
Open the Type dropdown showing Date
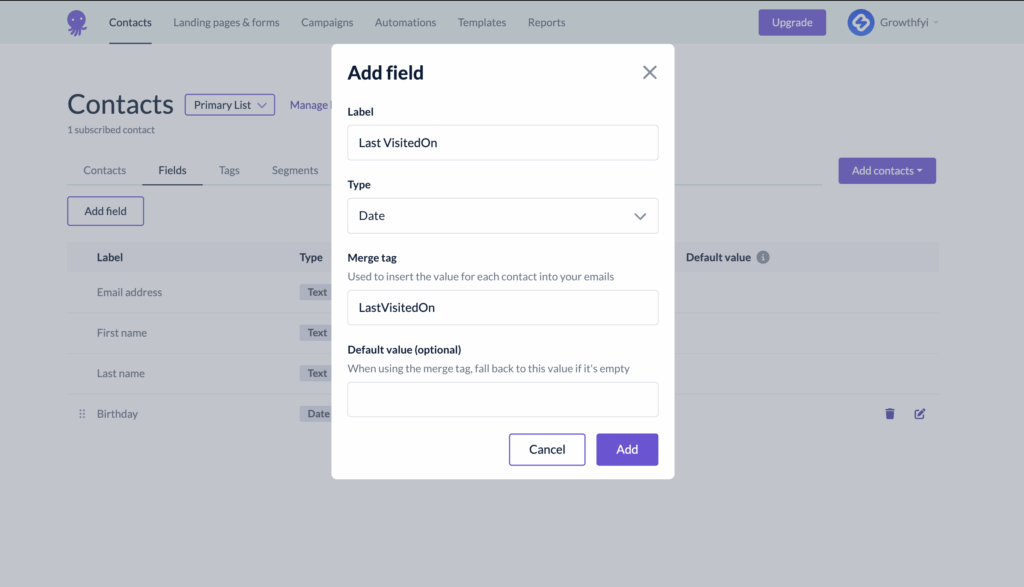point(502,216)
